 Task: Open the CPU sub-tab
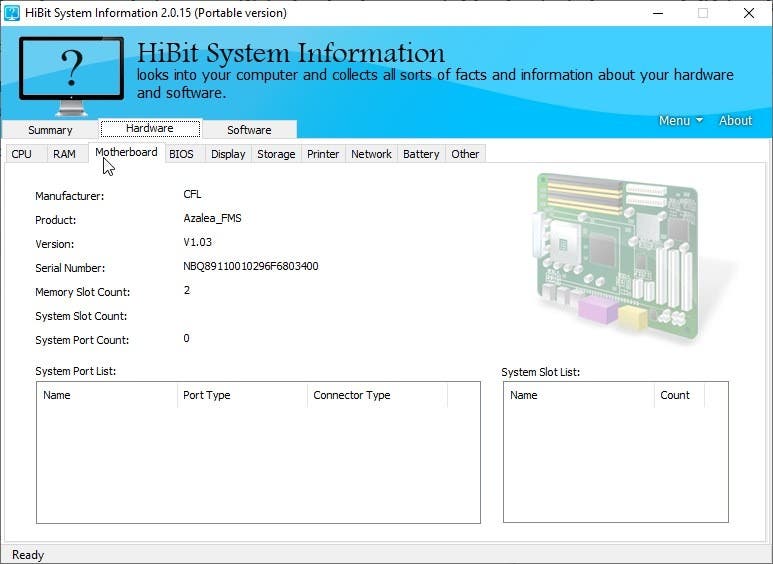click(22, 154)
